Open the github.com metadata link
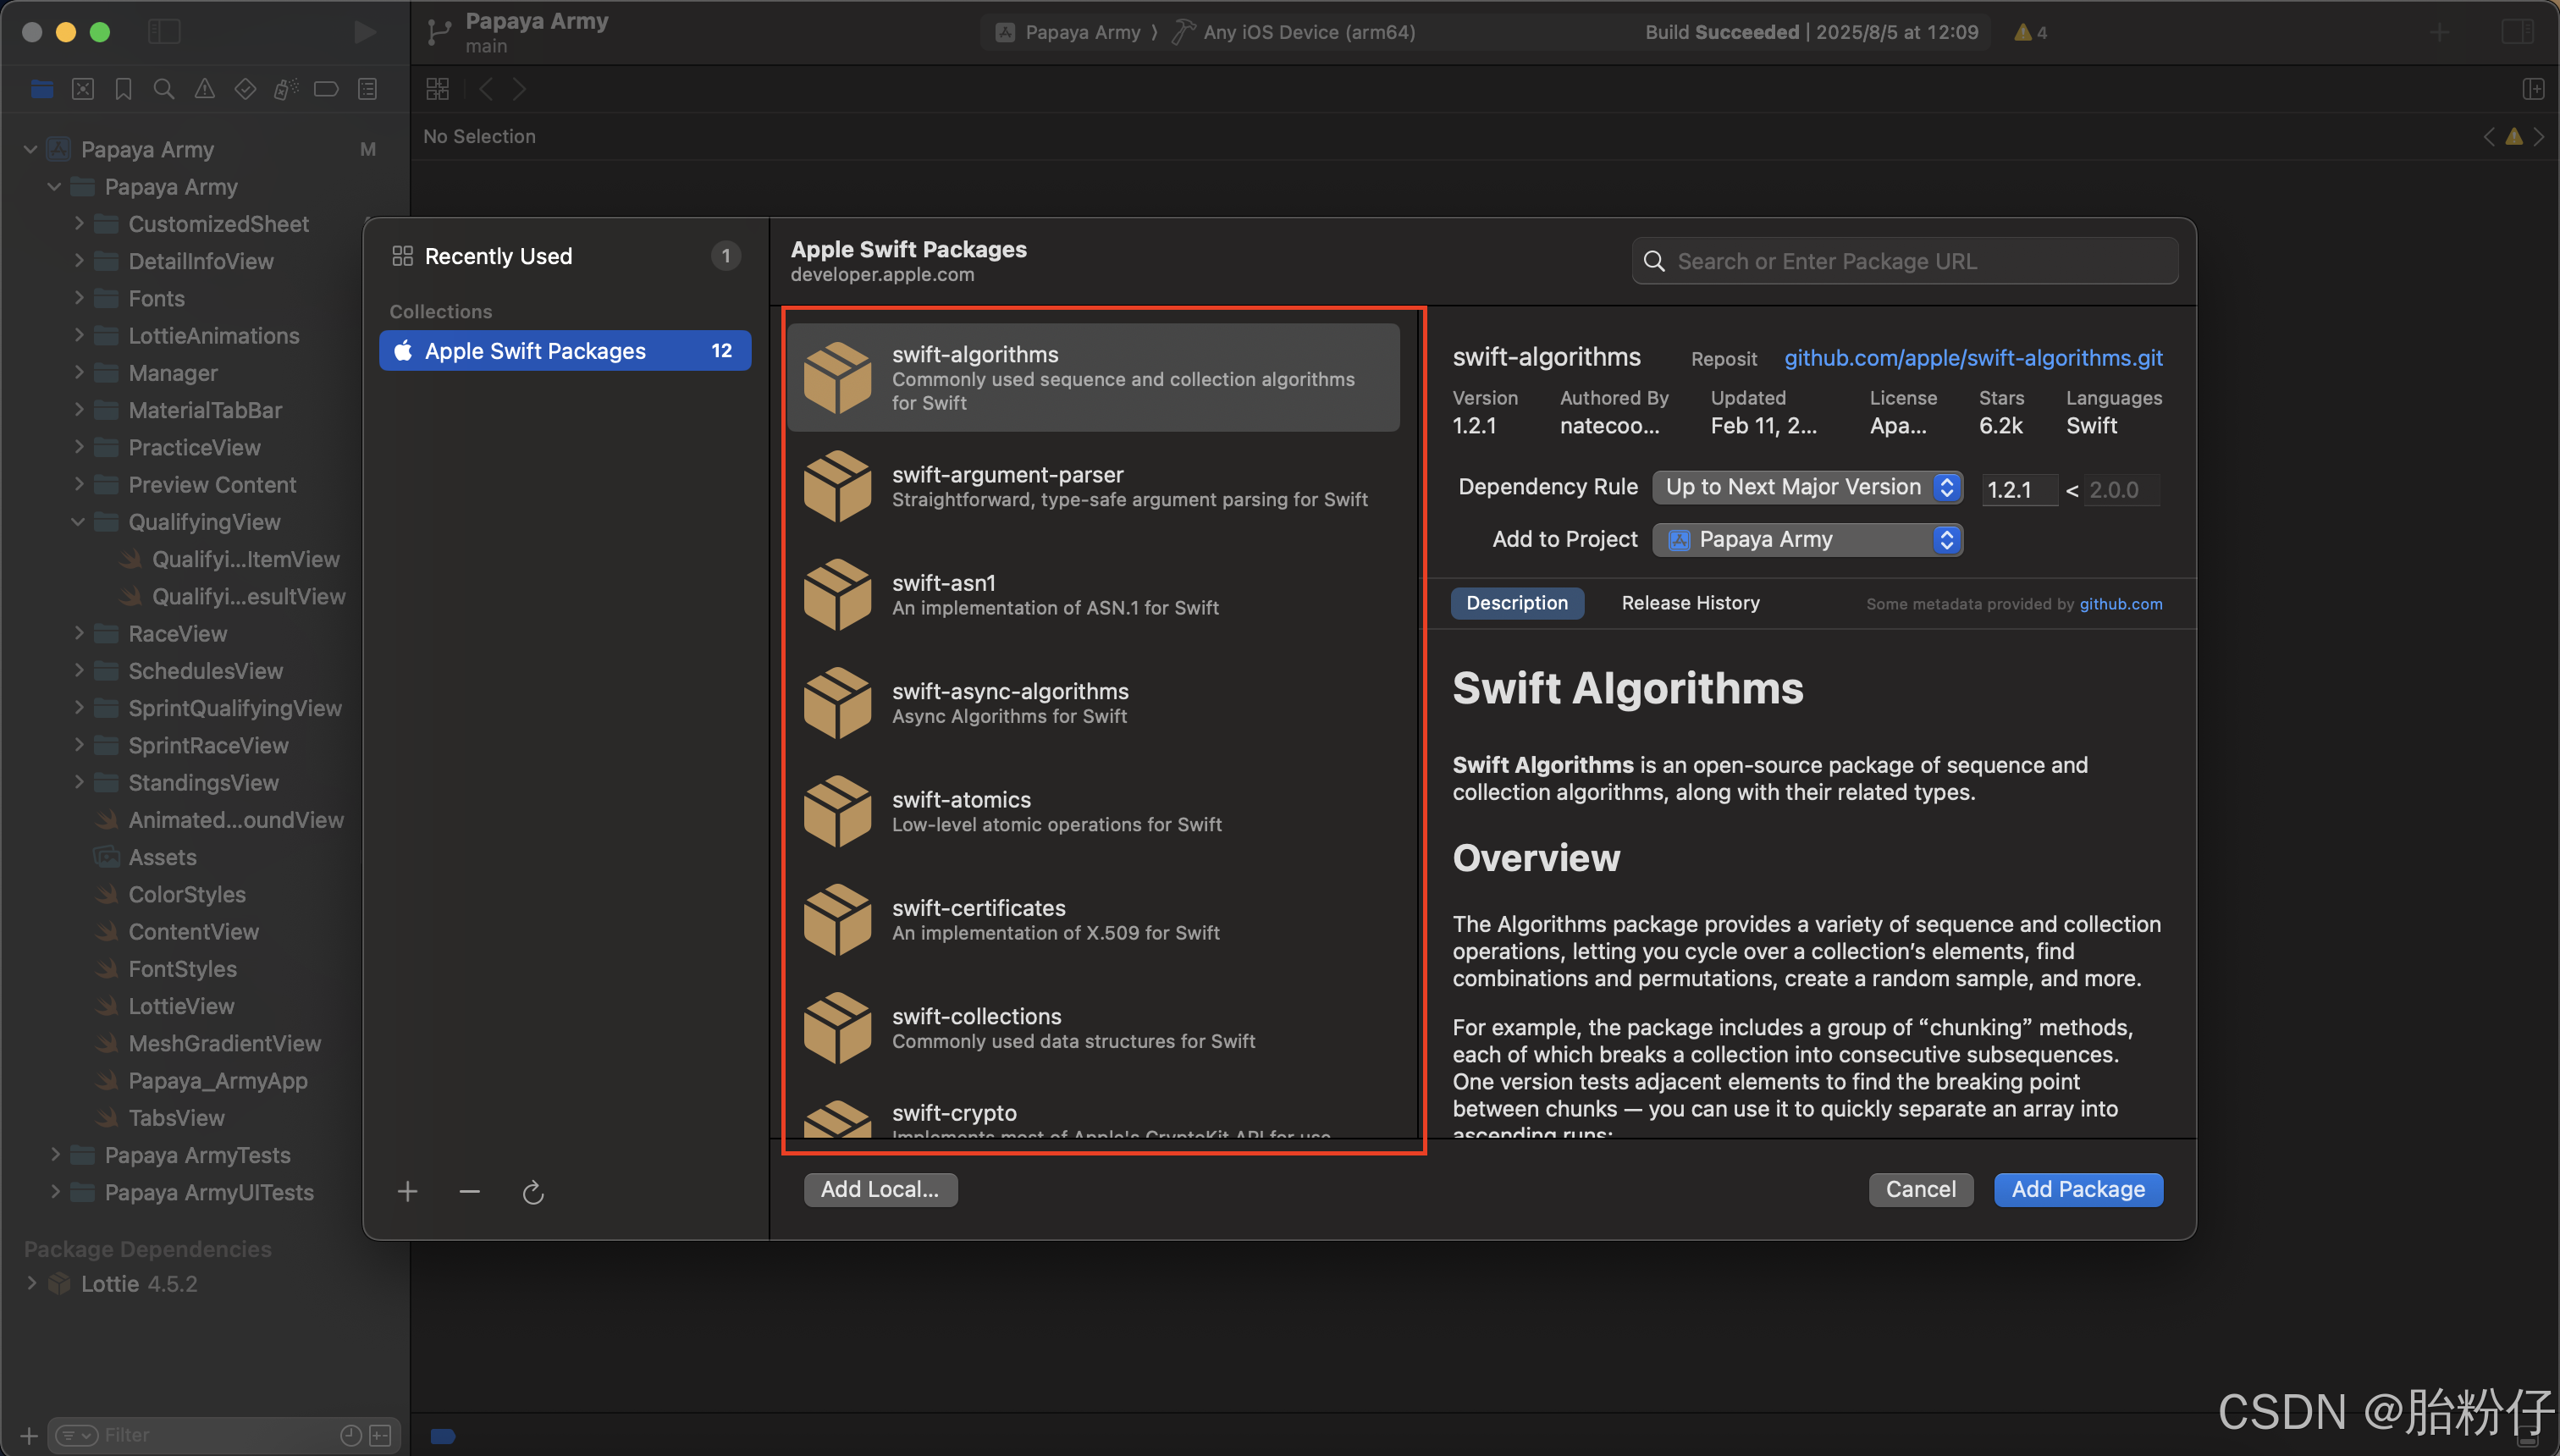This screenshot has width=2560, height=1456. point(2120,604)
